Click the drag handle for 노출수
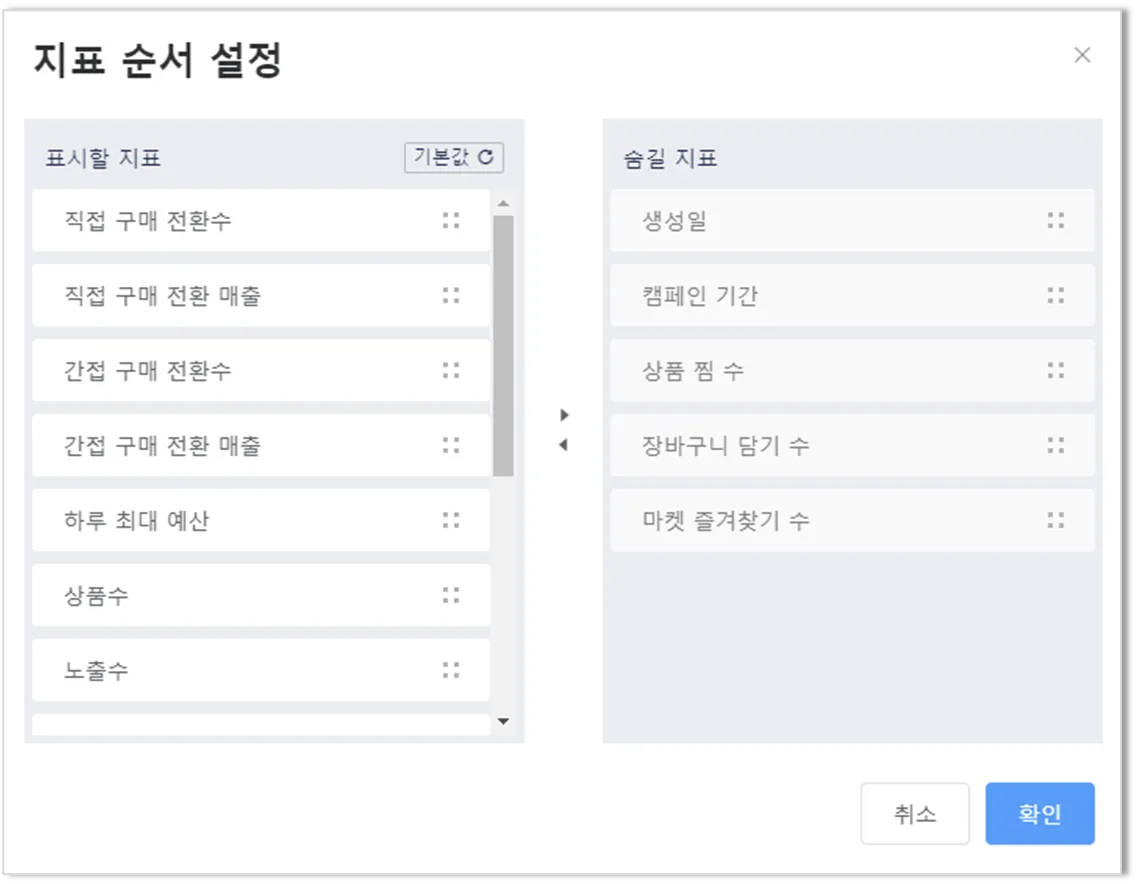Image resolution: width=1137 pixels, height=884 pixels. click(x=451, y=670)
